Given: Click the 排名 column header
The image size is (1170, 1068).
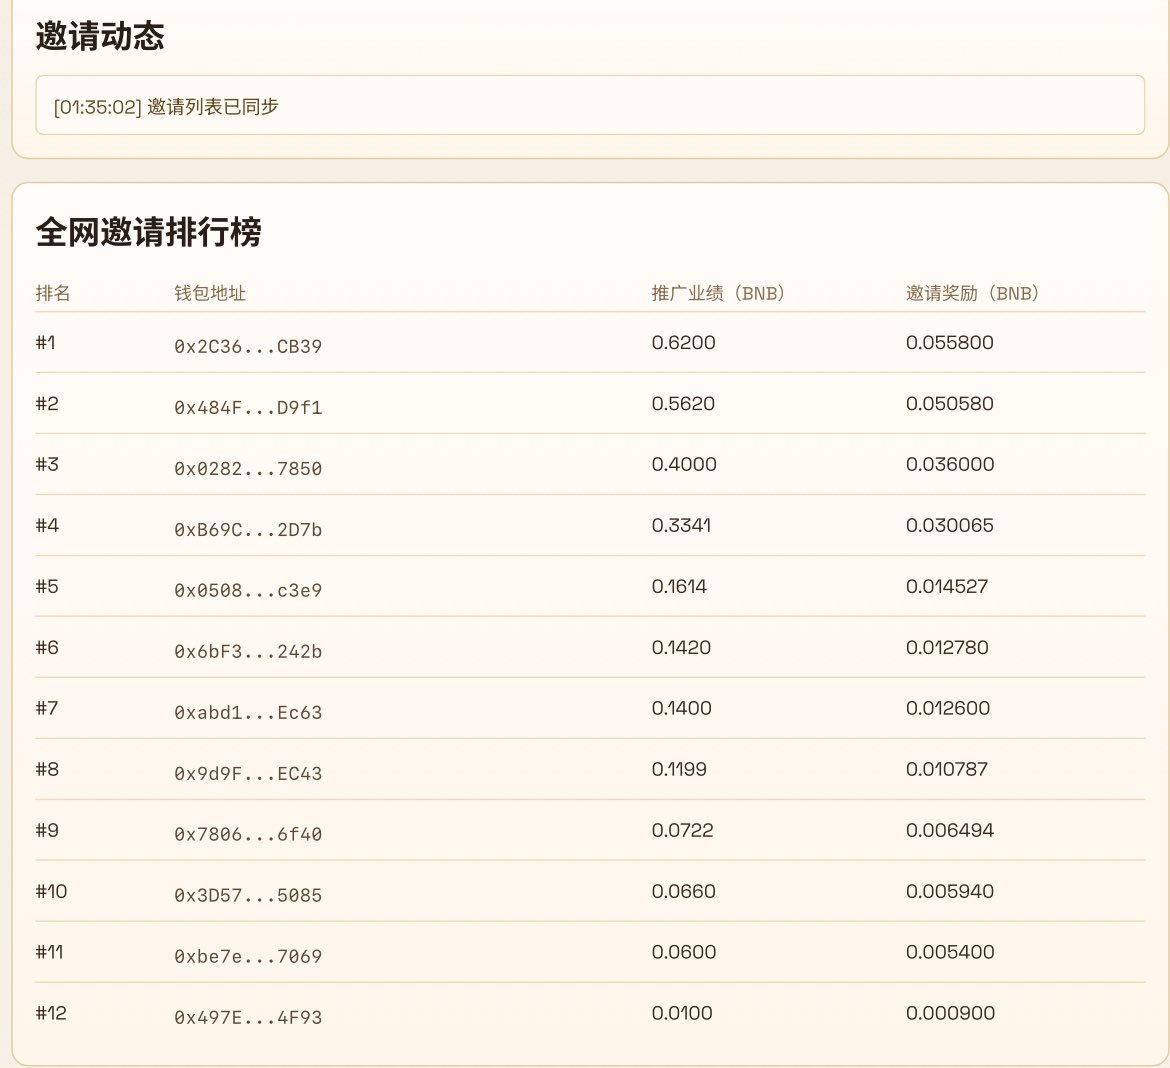Looking at the screenshot, I should pos(51,294).
